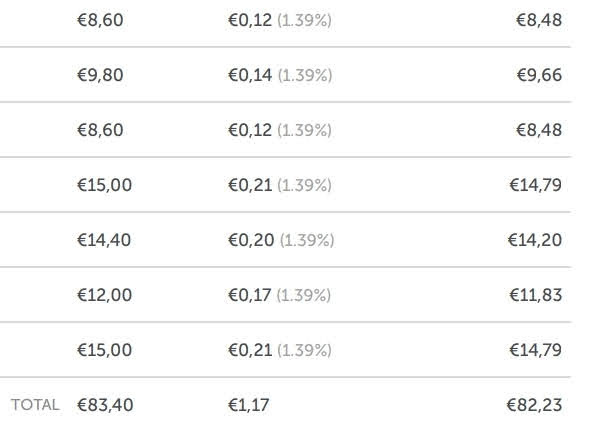Select the €82,23 total net amount

point(534,405)
